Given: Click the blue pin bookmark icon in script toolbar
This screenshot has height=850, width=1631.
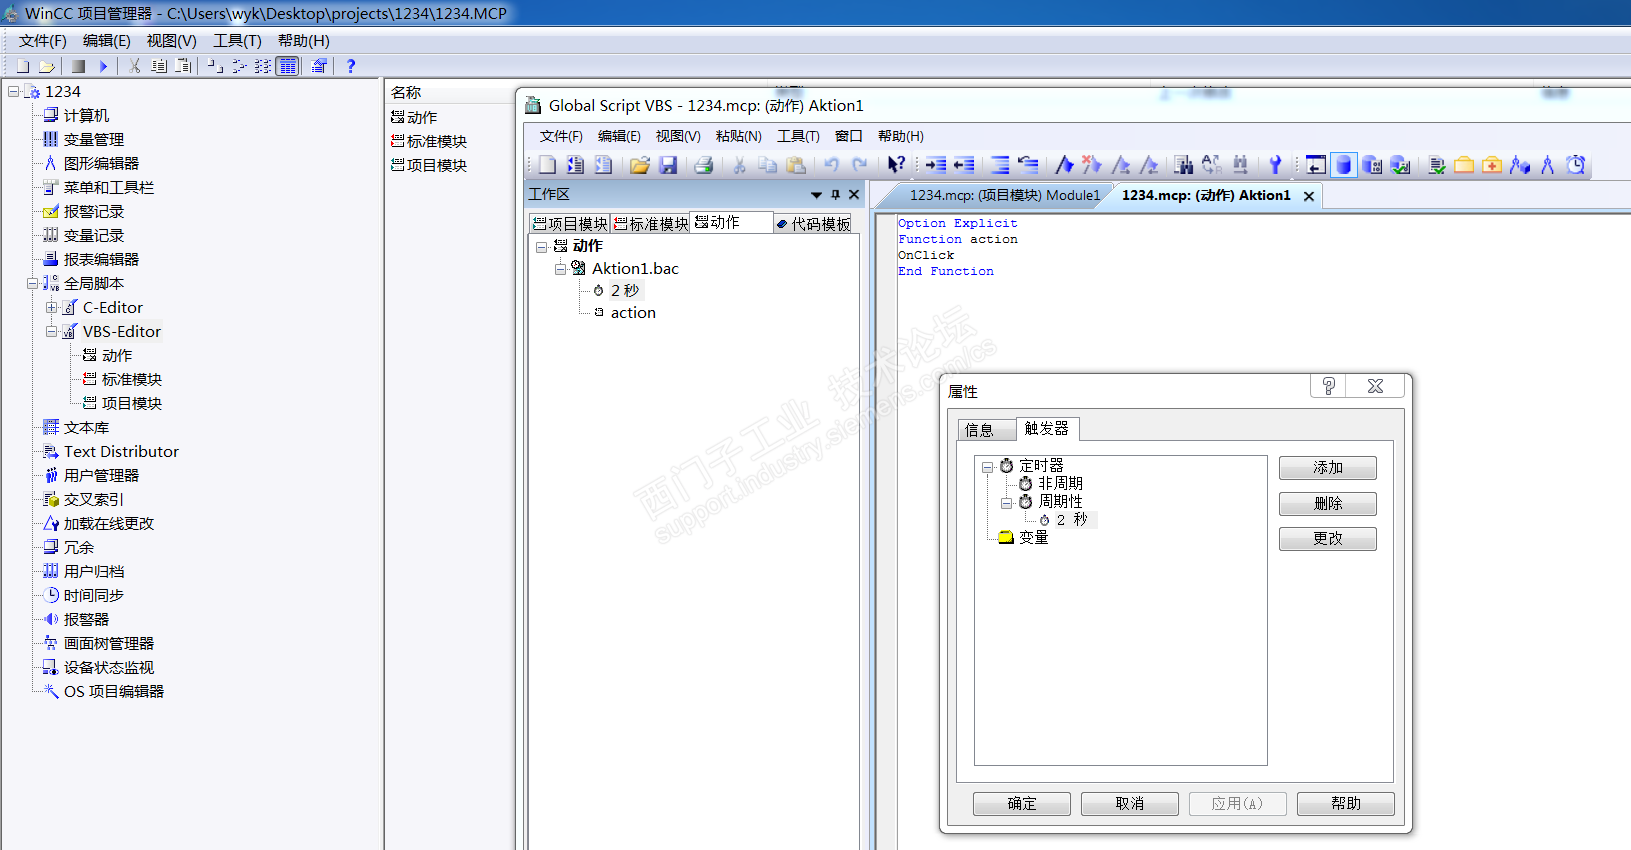Looking at the screenshot, I should tap(1275, 165).
